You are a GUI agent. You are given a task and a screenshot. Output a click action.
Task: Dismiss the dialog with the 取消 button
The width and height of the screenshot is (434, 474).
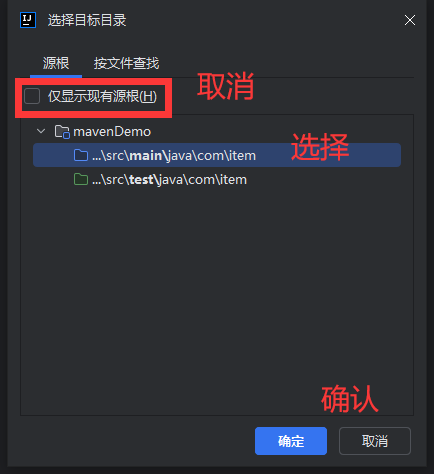pos(375,441)
